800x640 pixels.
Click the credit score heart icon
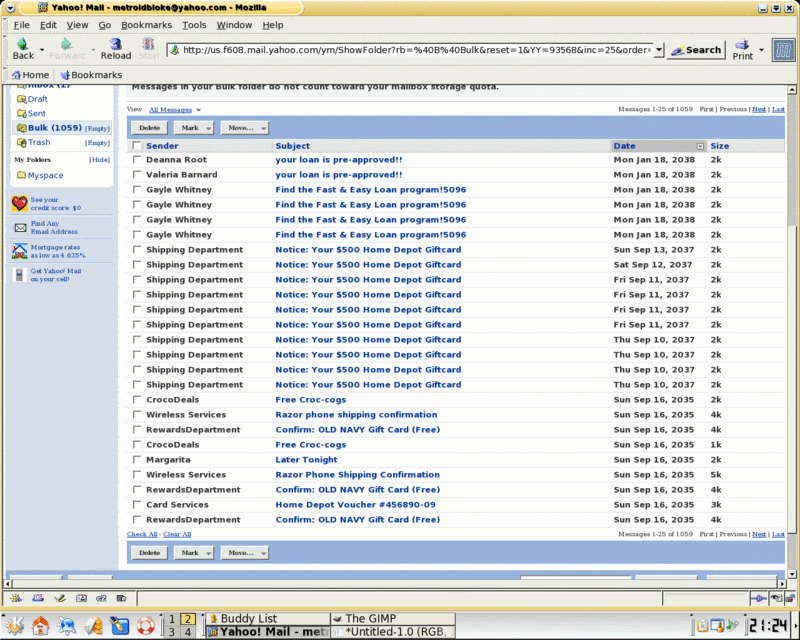[x=19, y=204]
